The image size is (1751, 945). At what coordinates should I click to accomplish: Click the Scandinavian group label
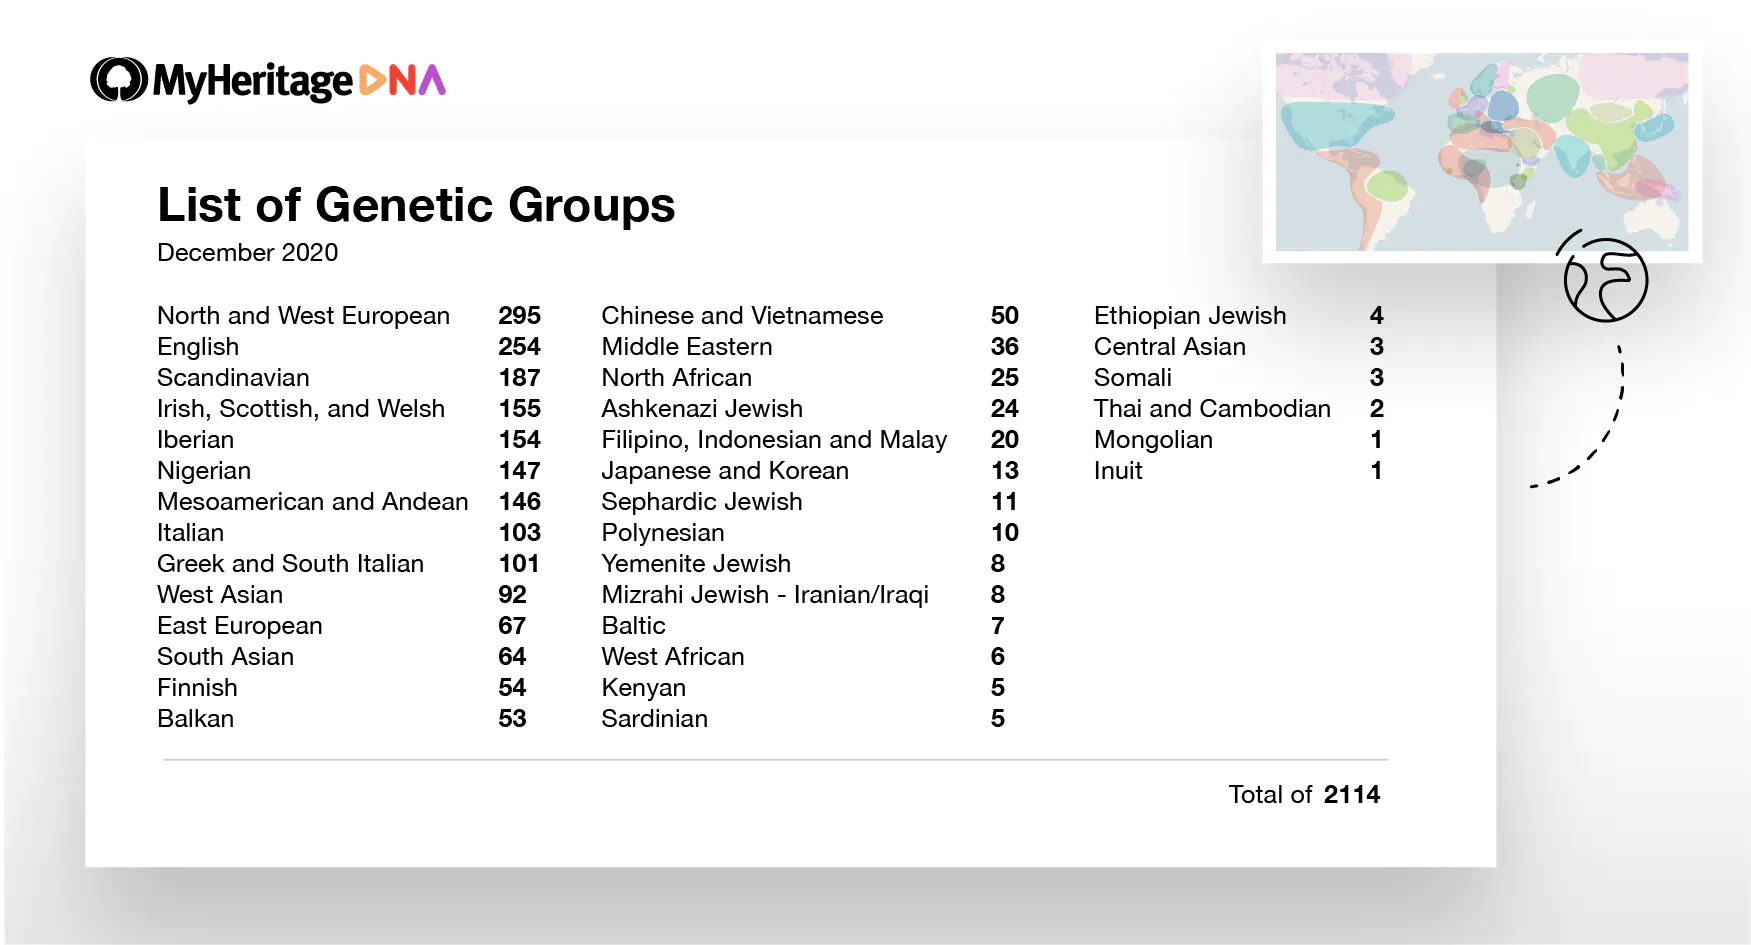[x=233, y=378]
